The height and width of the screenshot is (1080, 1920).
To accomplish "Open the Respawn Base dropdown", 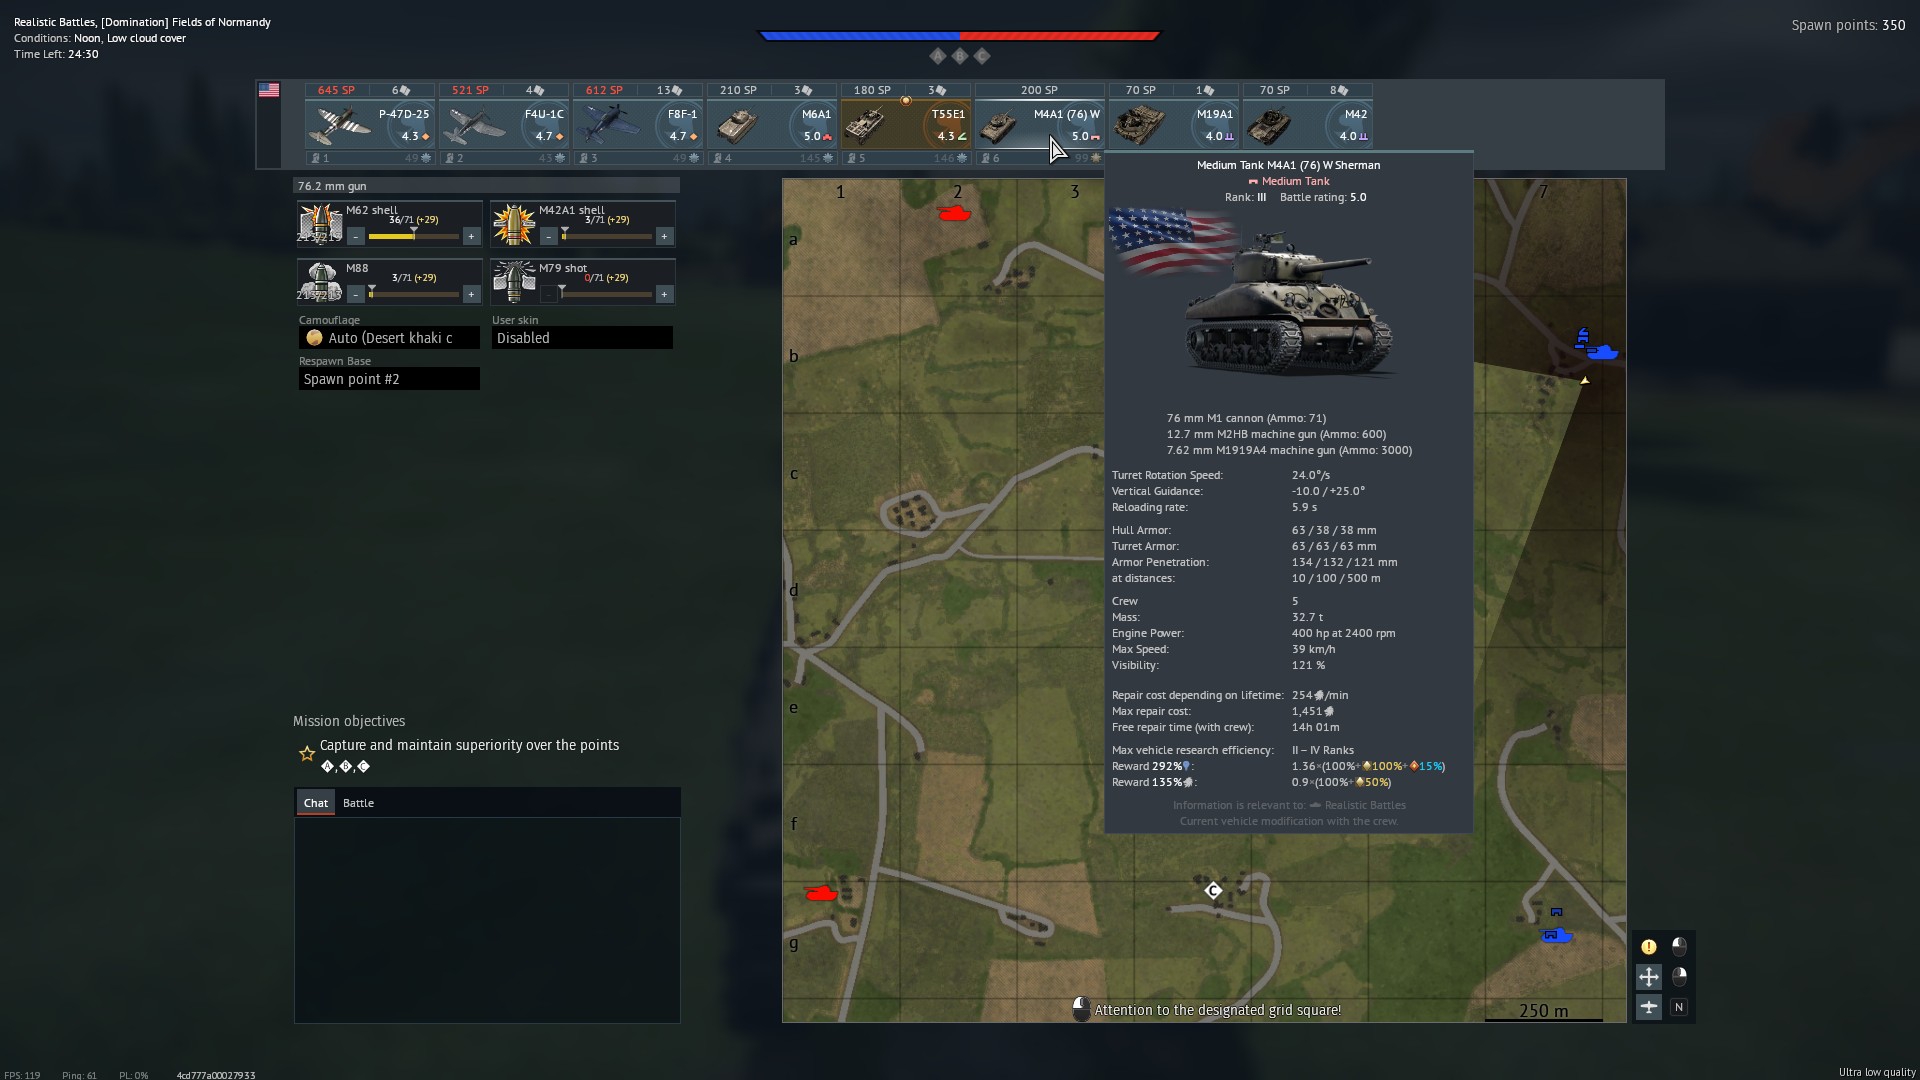I will coord(389,379).
